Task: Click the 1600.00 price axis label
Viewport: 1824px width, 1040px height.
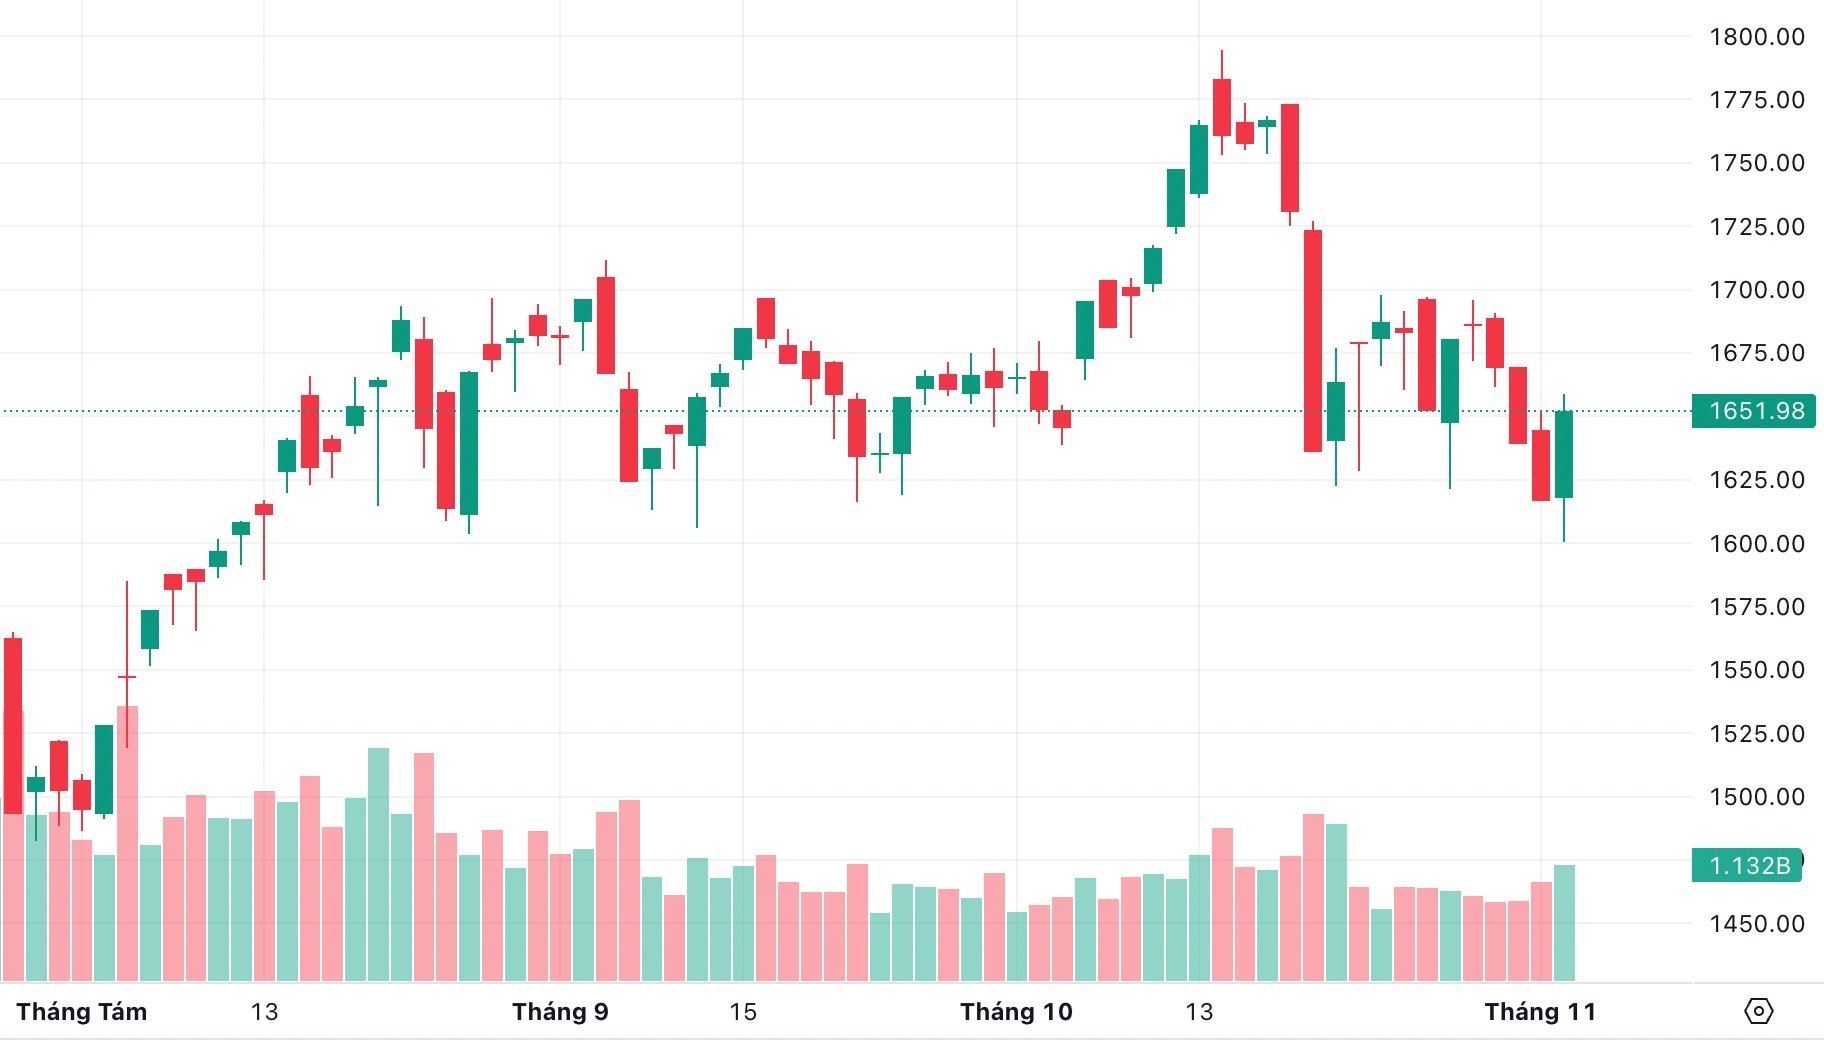Action: pos(1757,544)
